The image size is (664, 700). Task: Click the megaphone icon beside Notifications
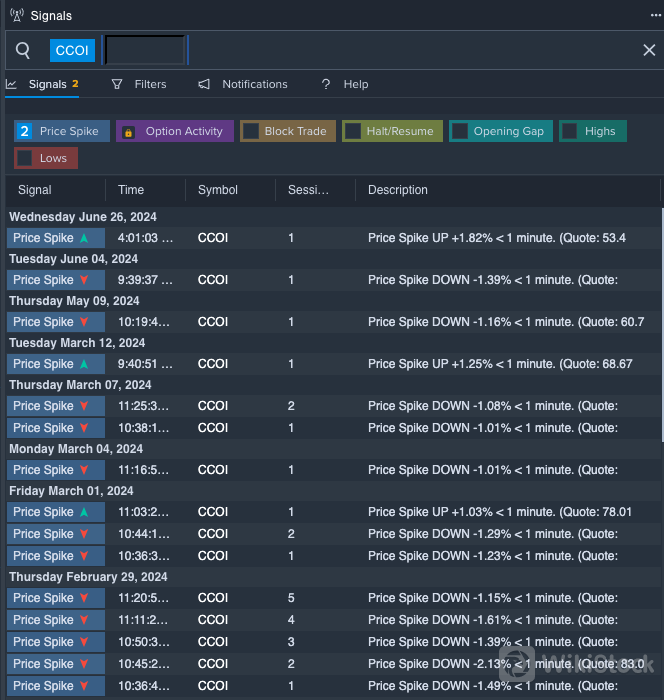[204, 85]
